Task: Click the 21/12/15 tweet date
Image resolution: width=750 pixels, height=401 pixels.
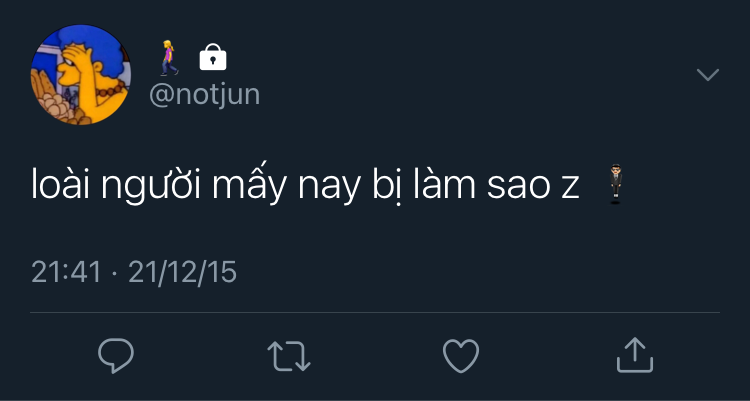Action: [183, 272]
